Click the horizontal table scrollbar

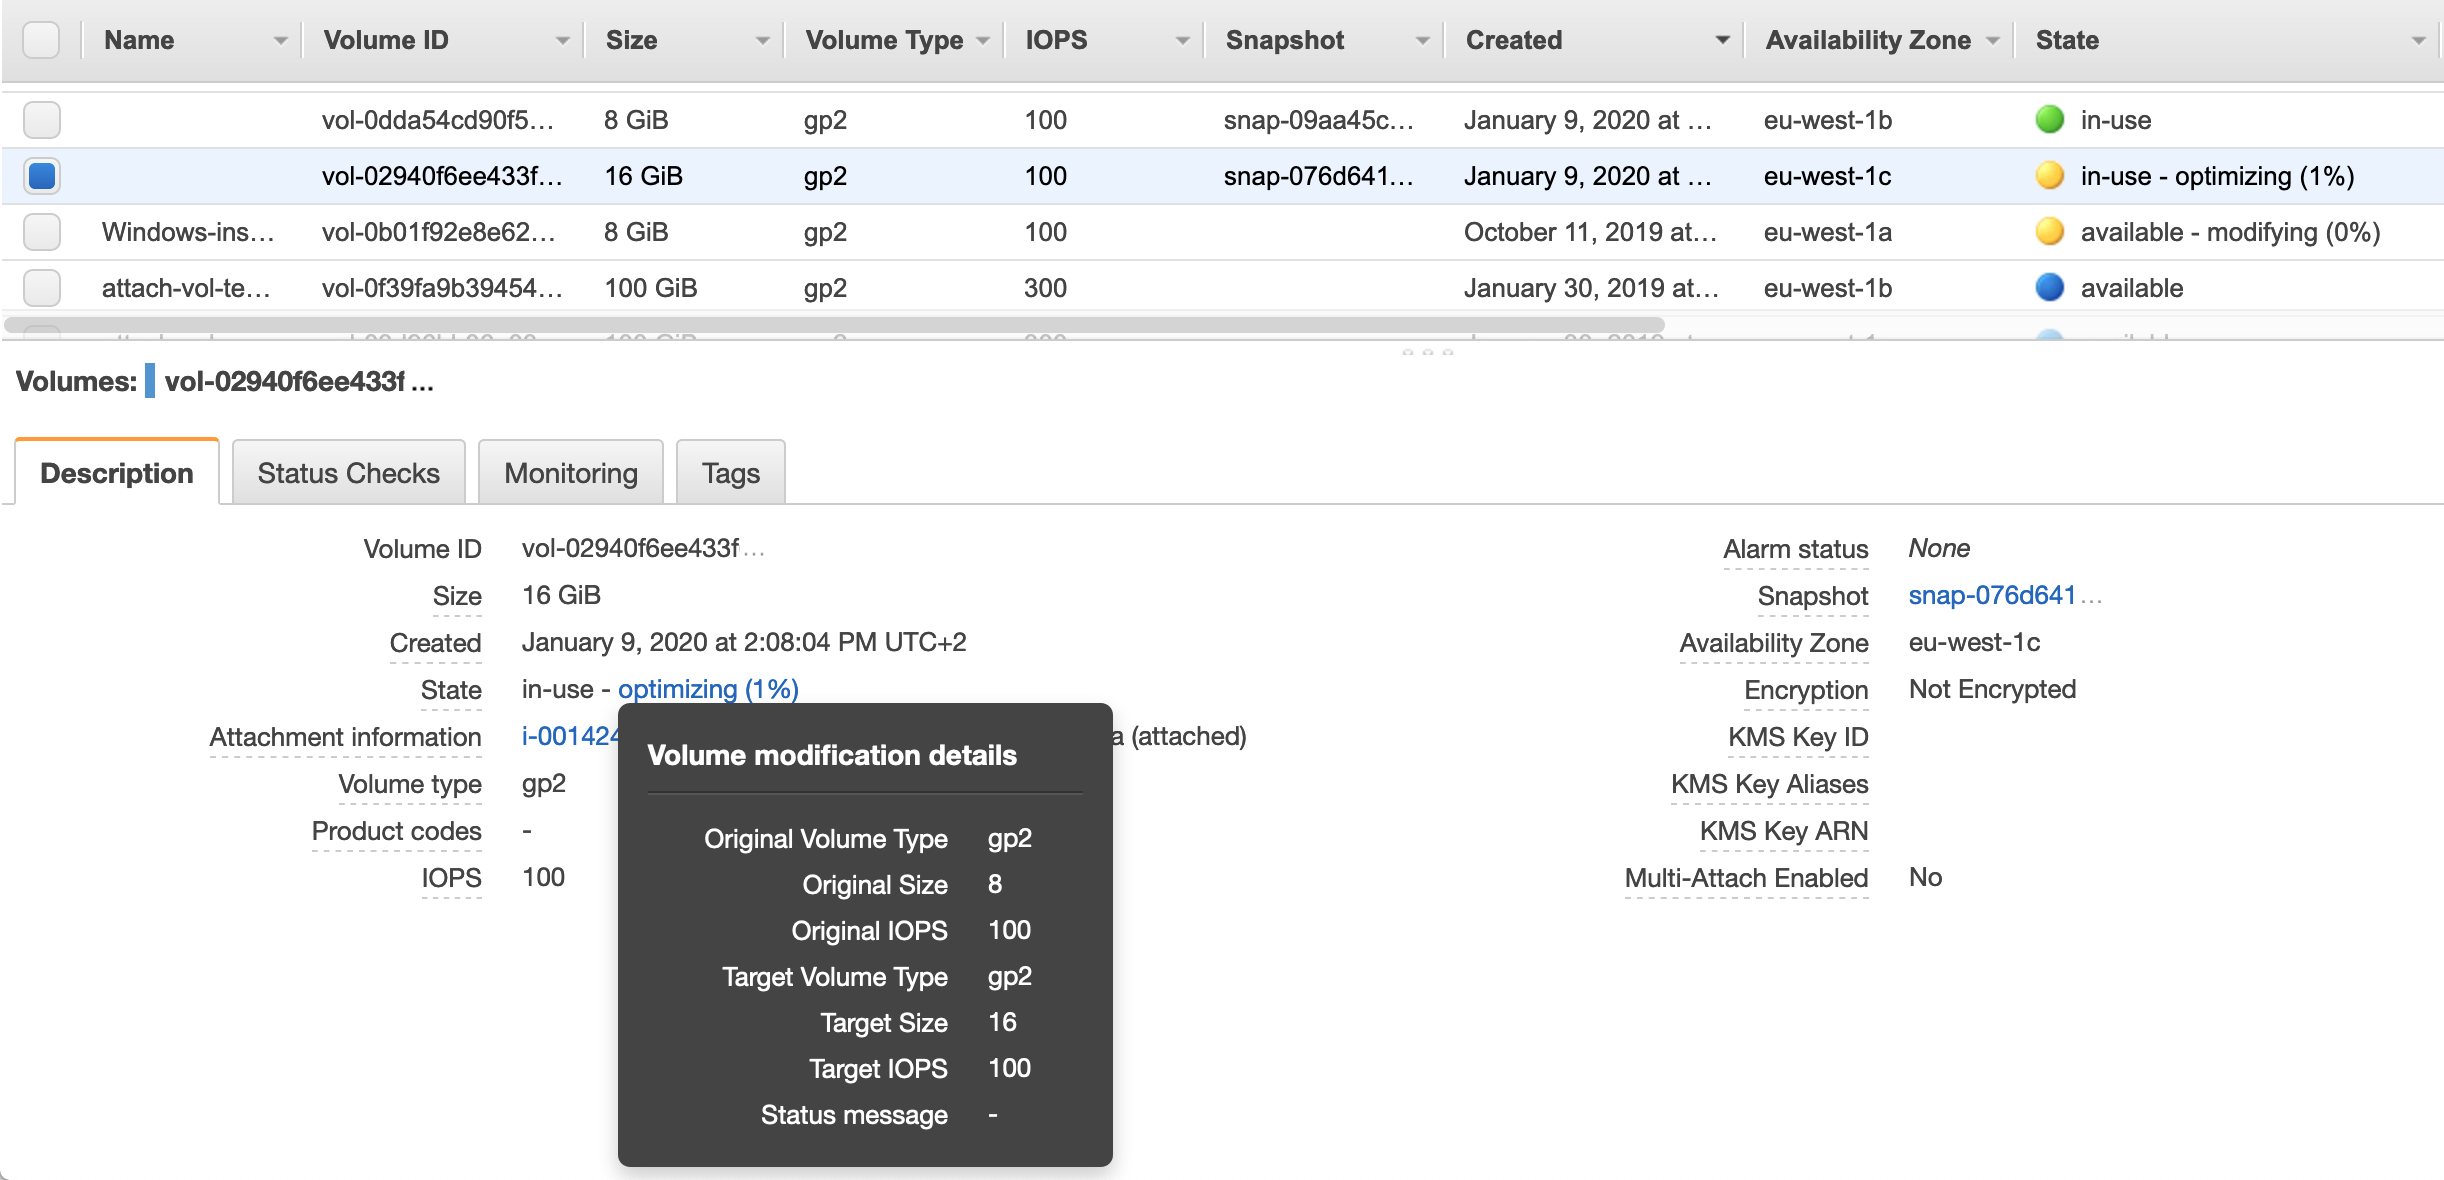[834, 325]
